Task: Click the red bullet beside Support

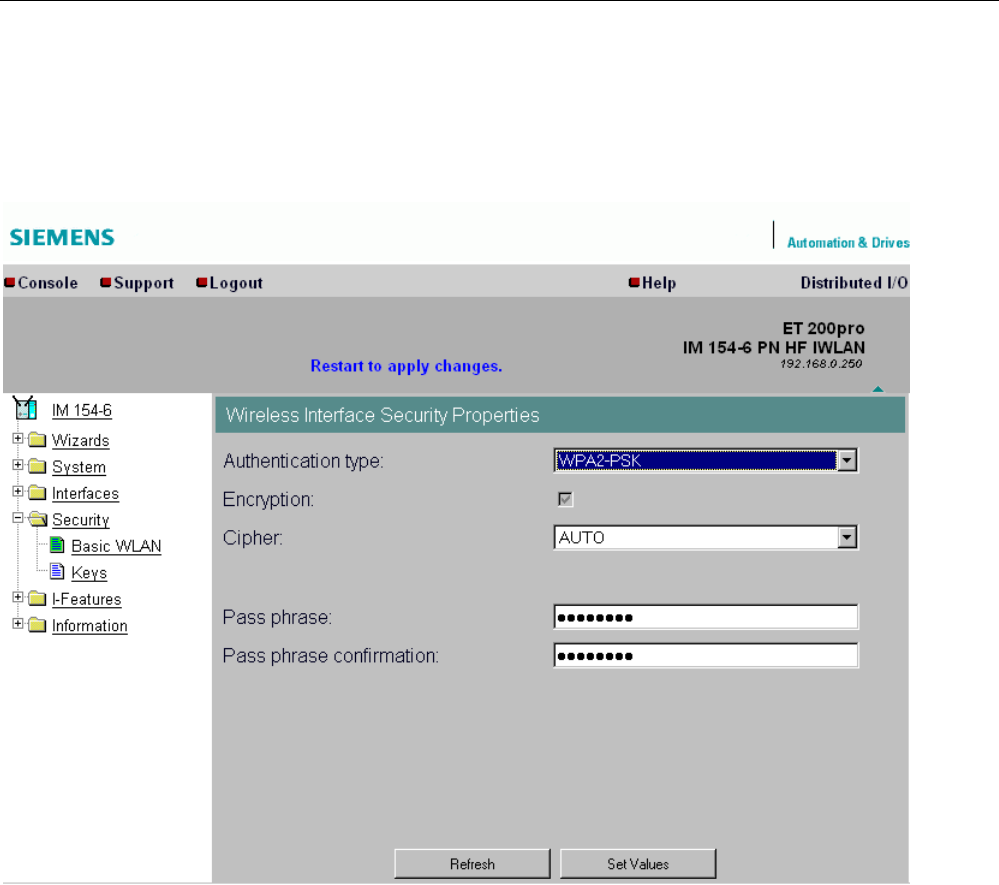Action: tap(106, 282)
